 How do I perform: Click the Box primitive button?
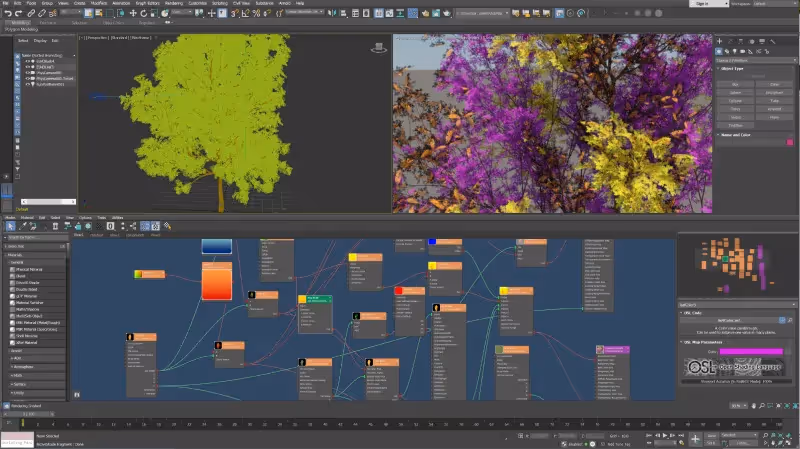tap(735, 84)
